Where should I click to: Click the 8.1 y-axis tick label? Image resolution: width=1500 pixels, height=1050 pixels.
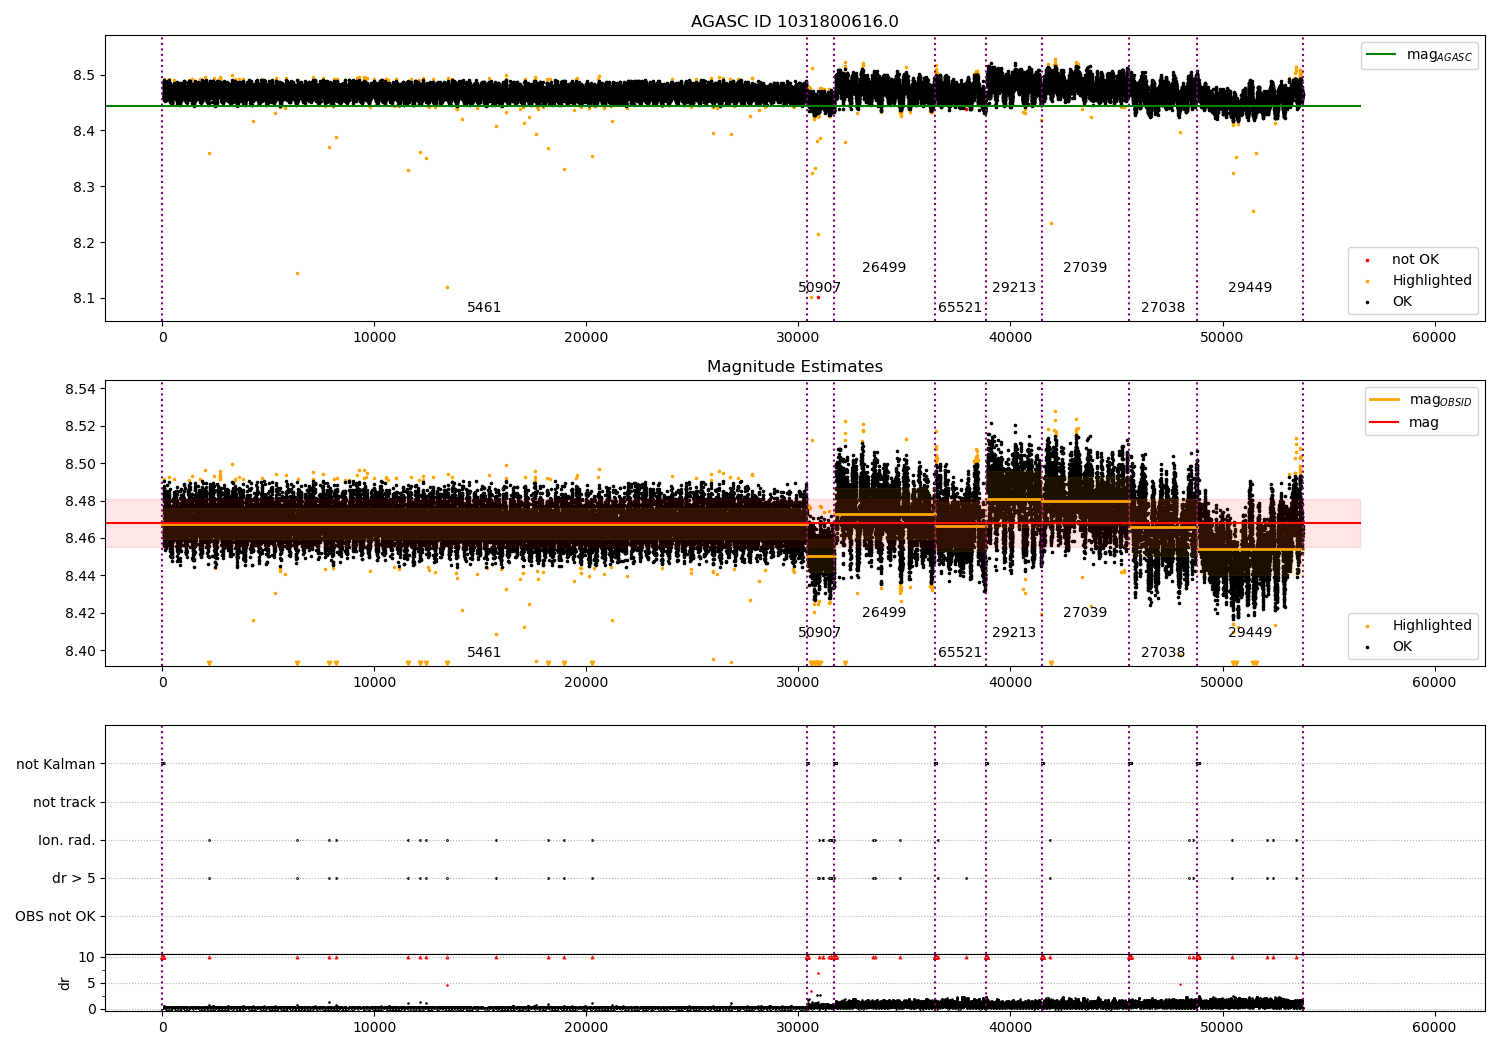pyautogui.click(x=84, y=299)
